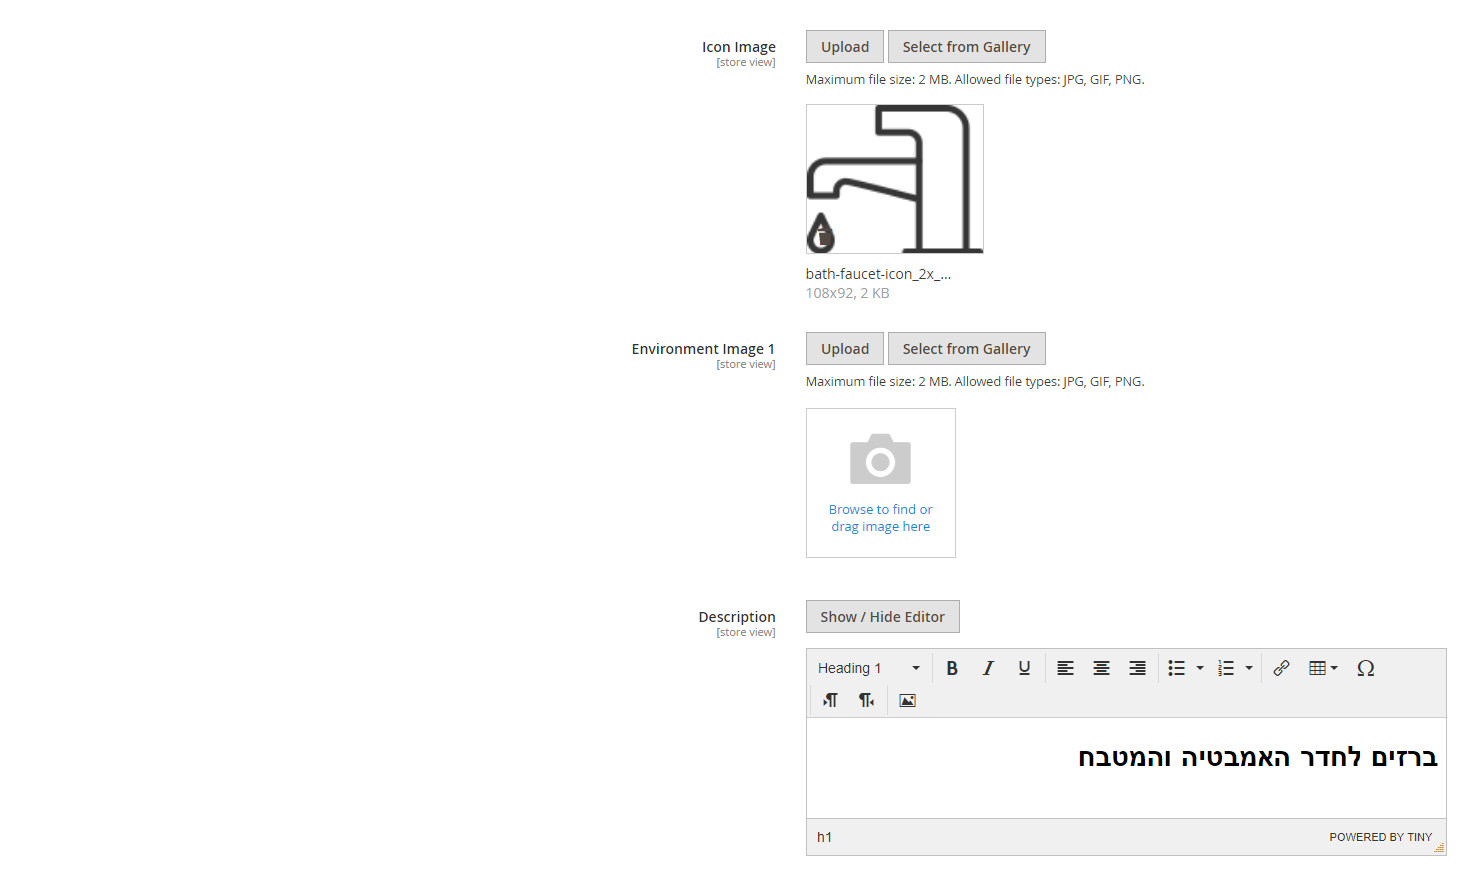
Task: Toggle the bullet list button
Action: (1177, 668)
